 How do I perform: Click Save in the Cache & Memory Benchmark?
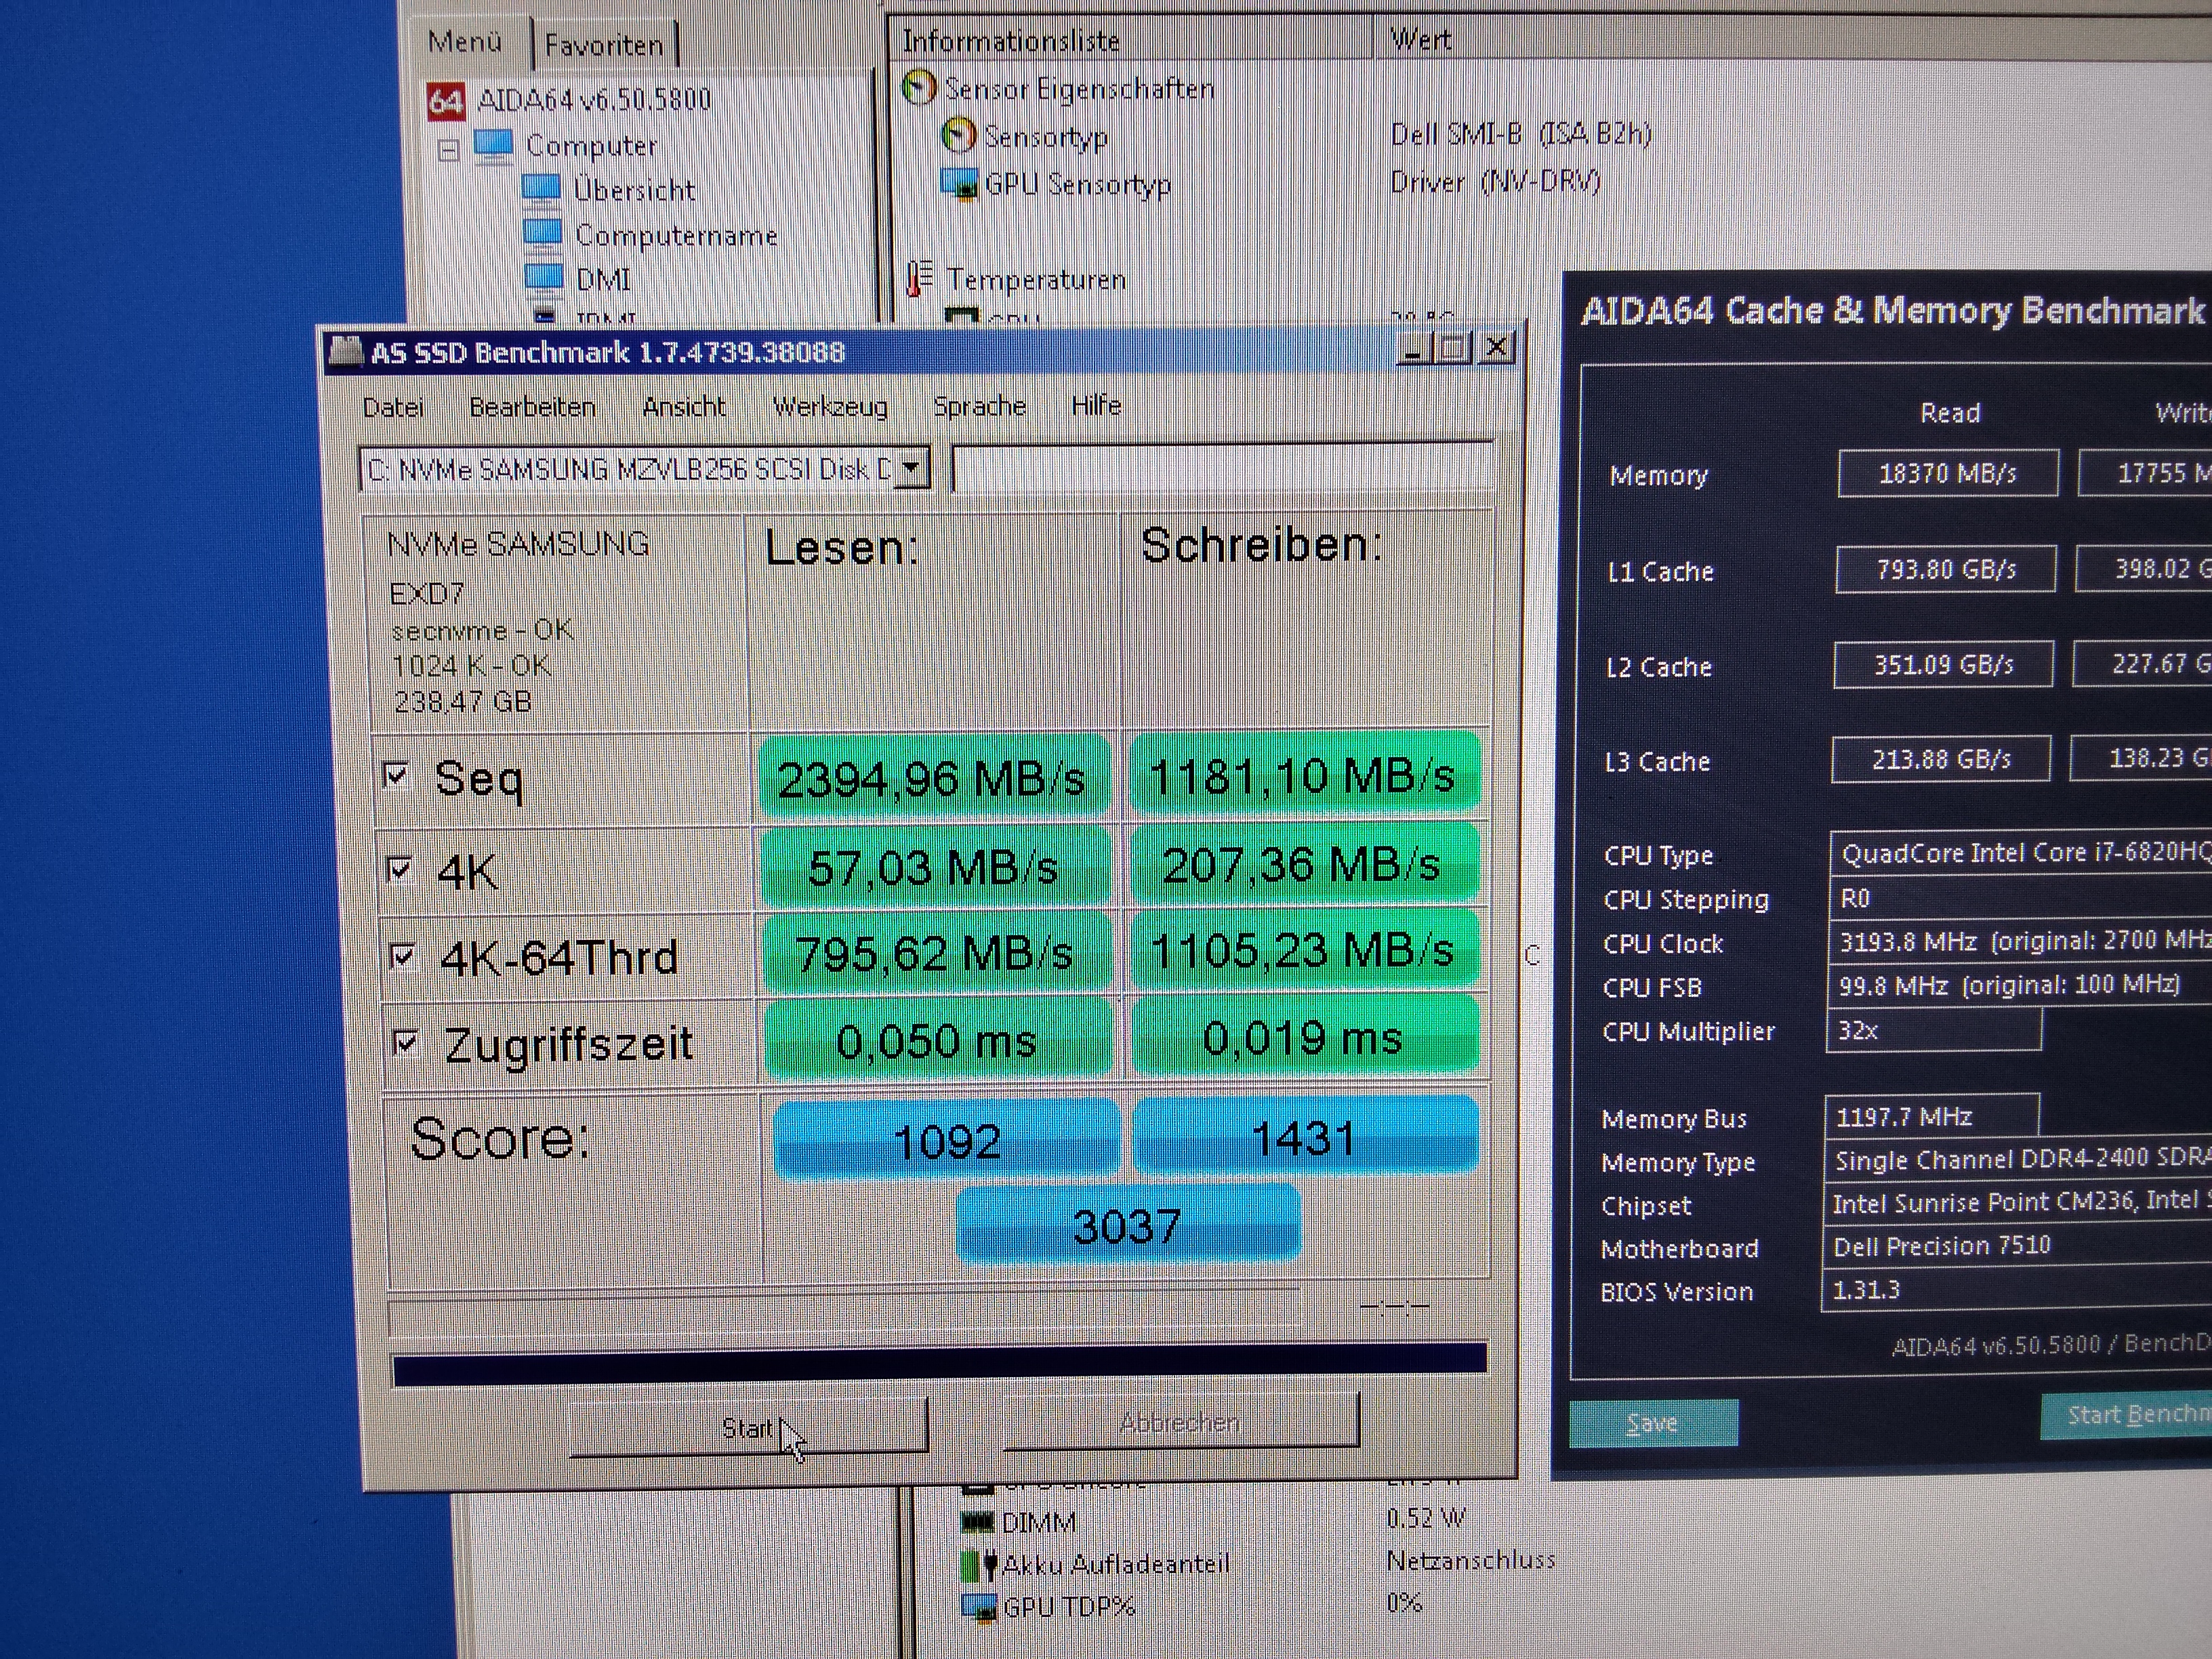click(x=1653, y=1423)
